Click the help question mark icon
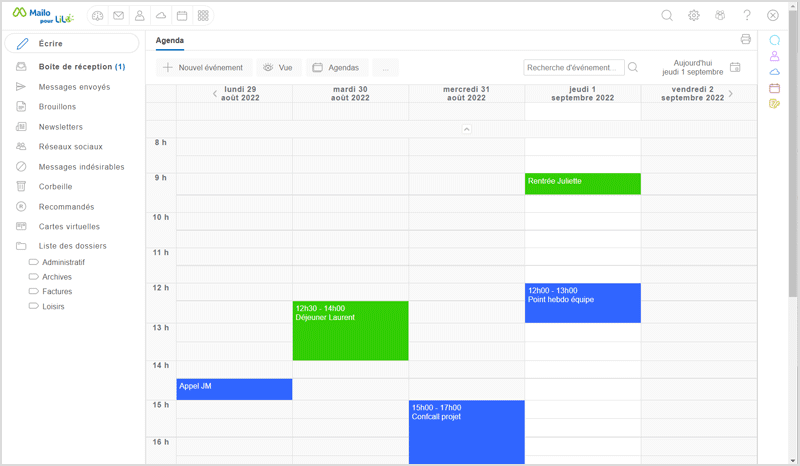 (x=746, y=16)
